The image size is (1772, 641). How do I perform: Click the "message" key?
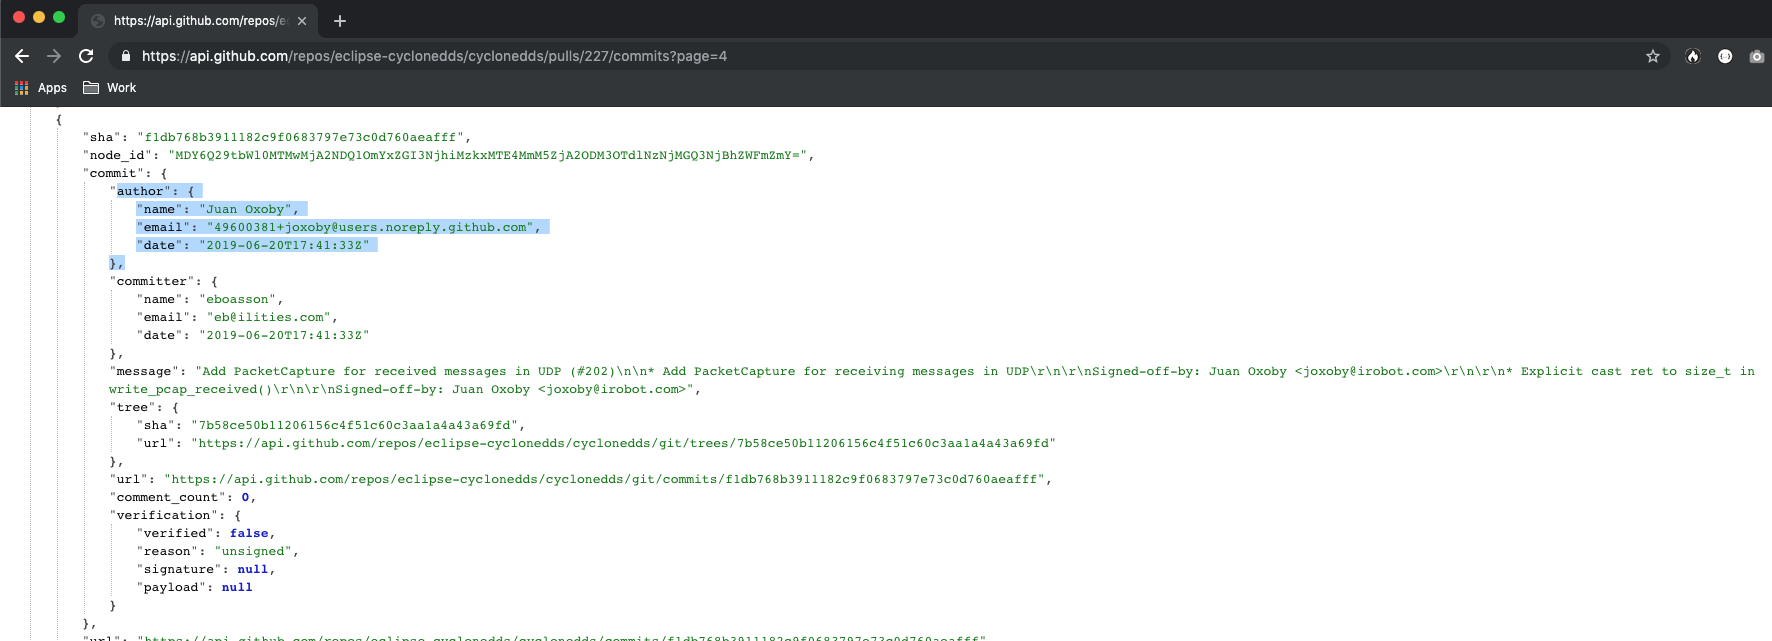click(x=144, y=371)
